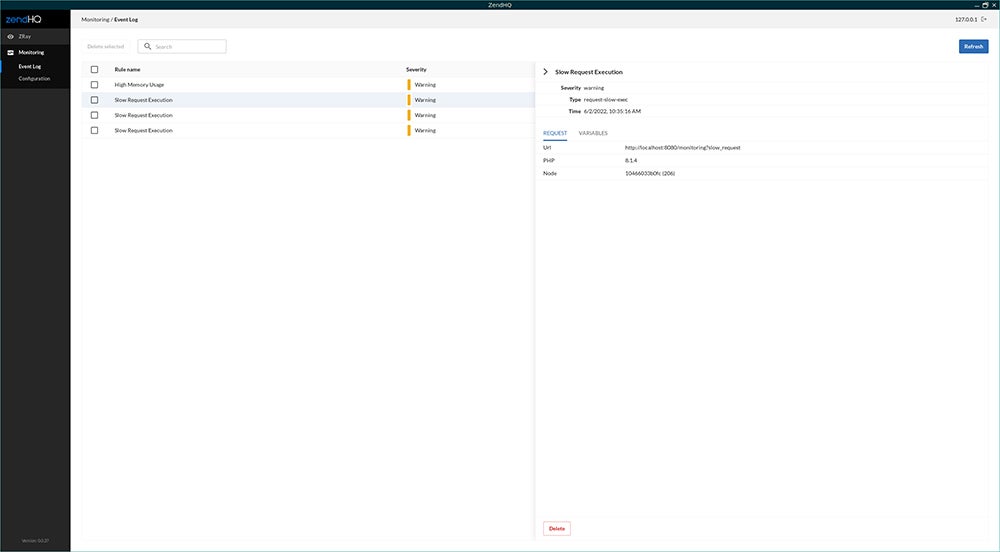Click the http://localhost:8080/monitoring?slow_request URL value
1000x552 pixels.
(x=682, y=148)
